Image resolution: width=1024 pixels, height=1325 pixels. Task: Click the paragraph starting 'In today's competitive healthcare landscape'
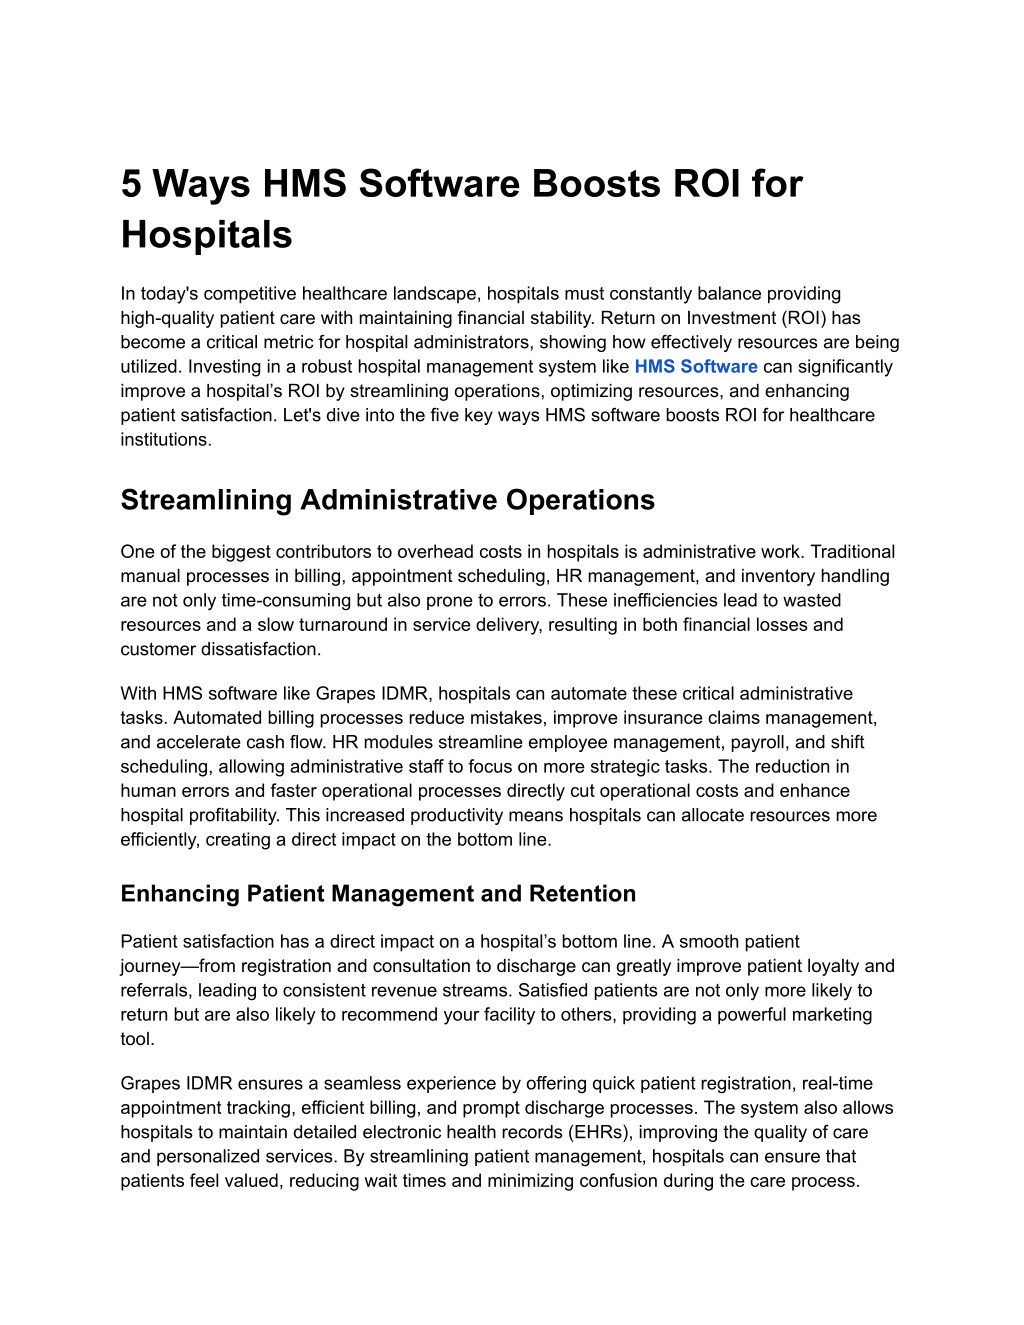tap(510, 367)
